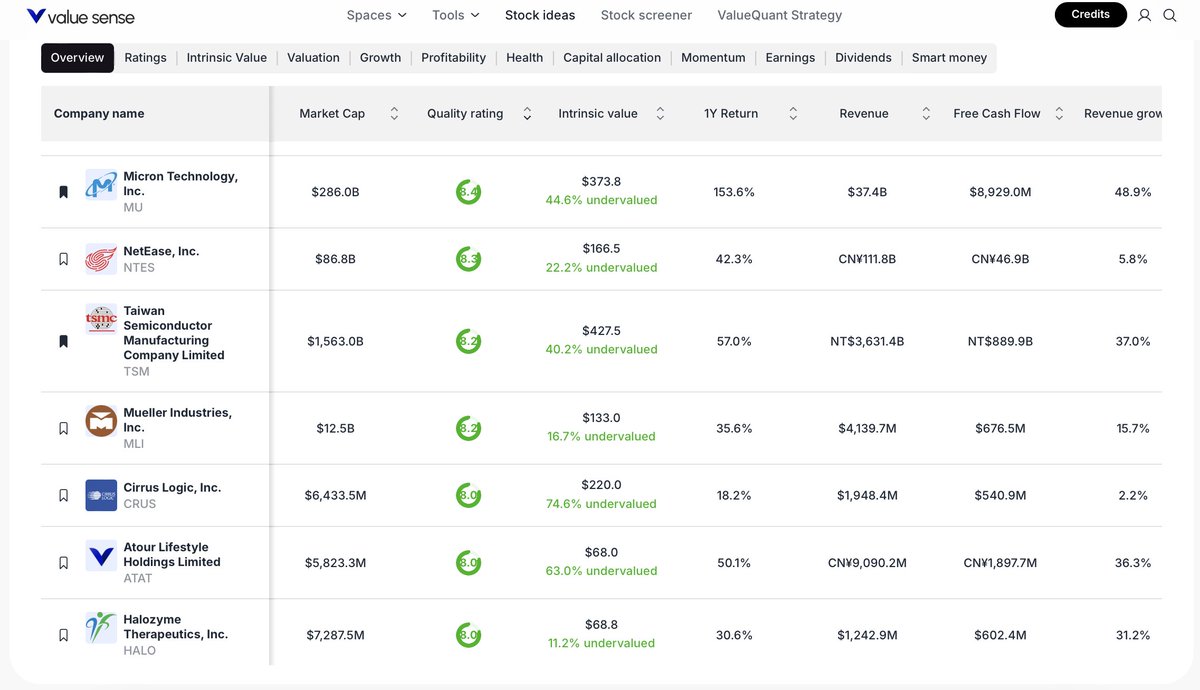Switch to the Momentum tab
This screenshot has width=1200, height=690.
(x=713, y=58)
